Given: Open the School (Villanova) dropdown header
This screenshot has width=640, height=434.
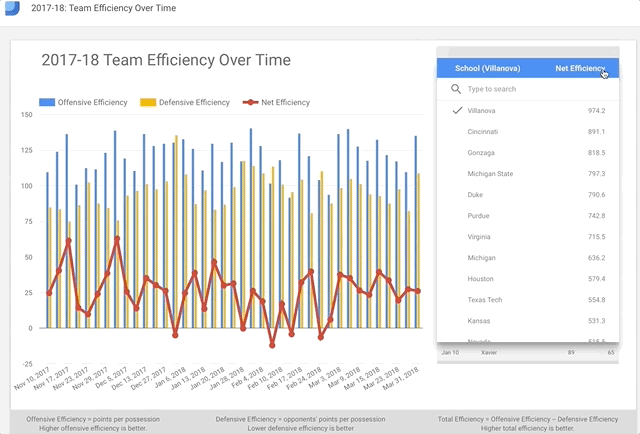Looking at the screenshot, I should [487, 68].
